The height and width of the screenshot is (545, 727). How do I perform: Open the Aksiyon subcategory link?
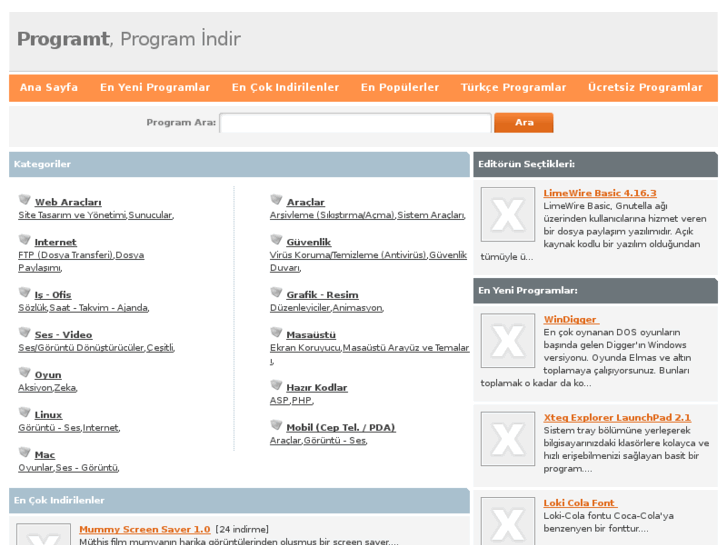point(35,388)
